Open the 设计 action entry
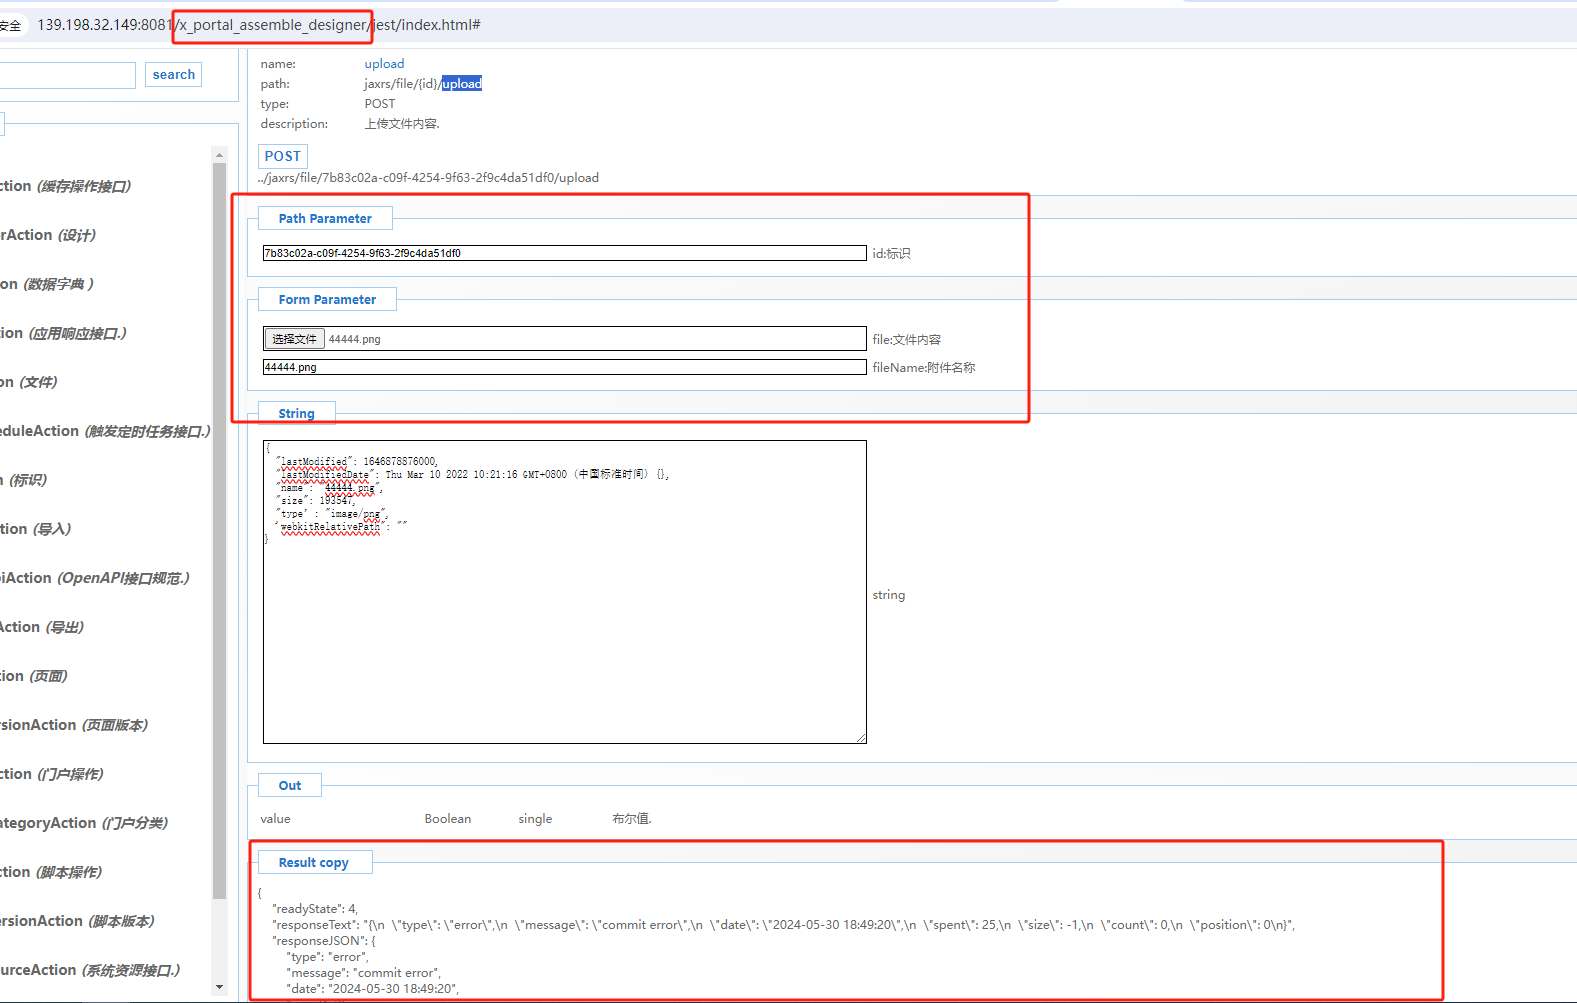 (48, 235)
